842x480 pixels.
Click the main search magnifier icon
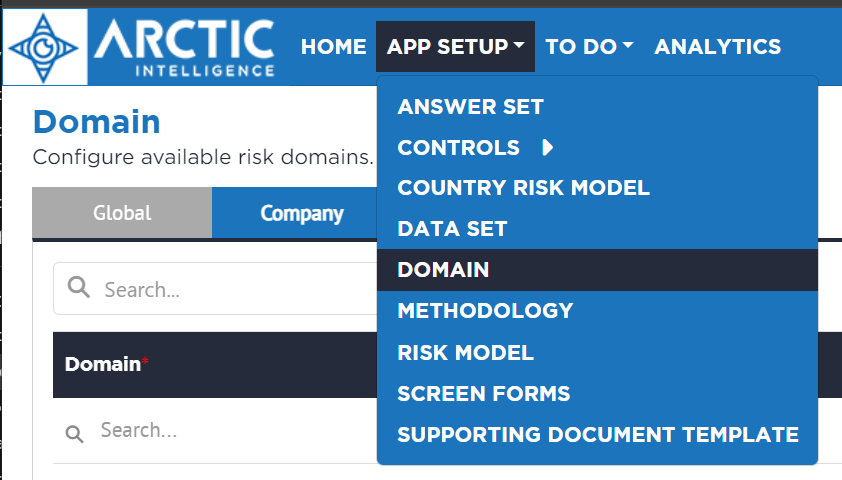tap(78, 287)
